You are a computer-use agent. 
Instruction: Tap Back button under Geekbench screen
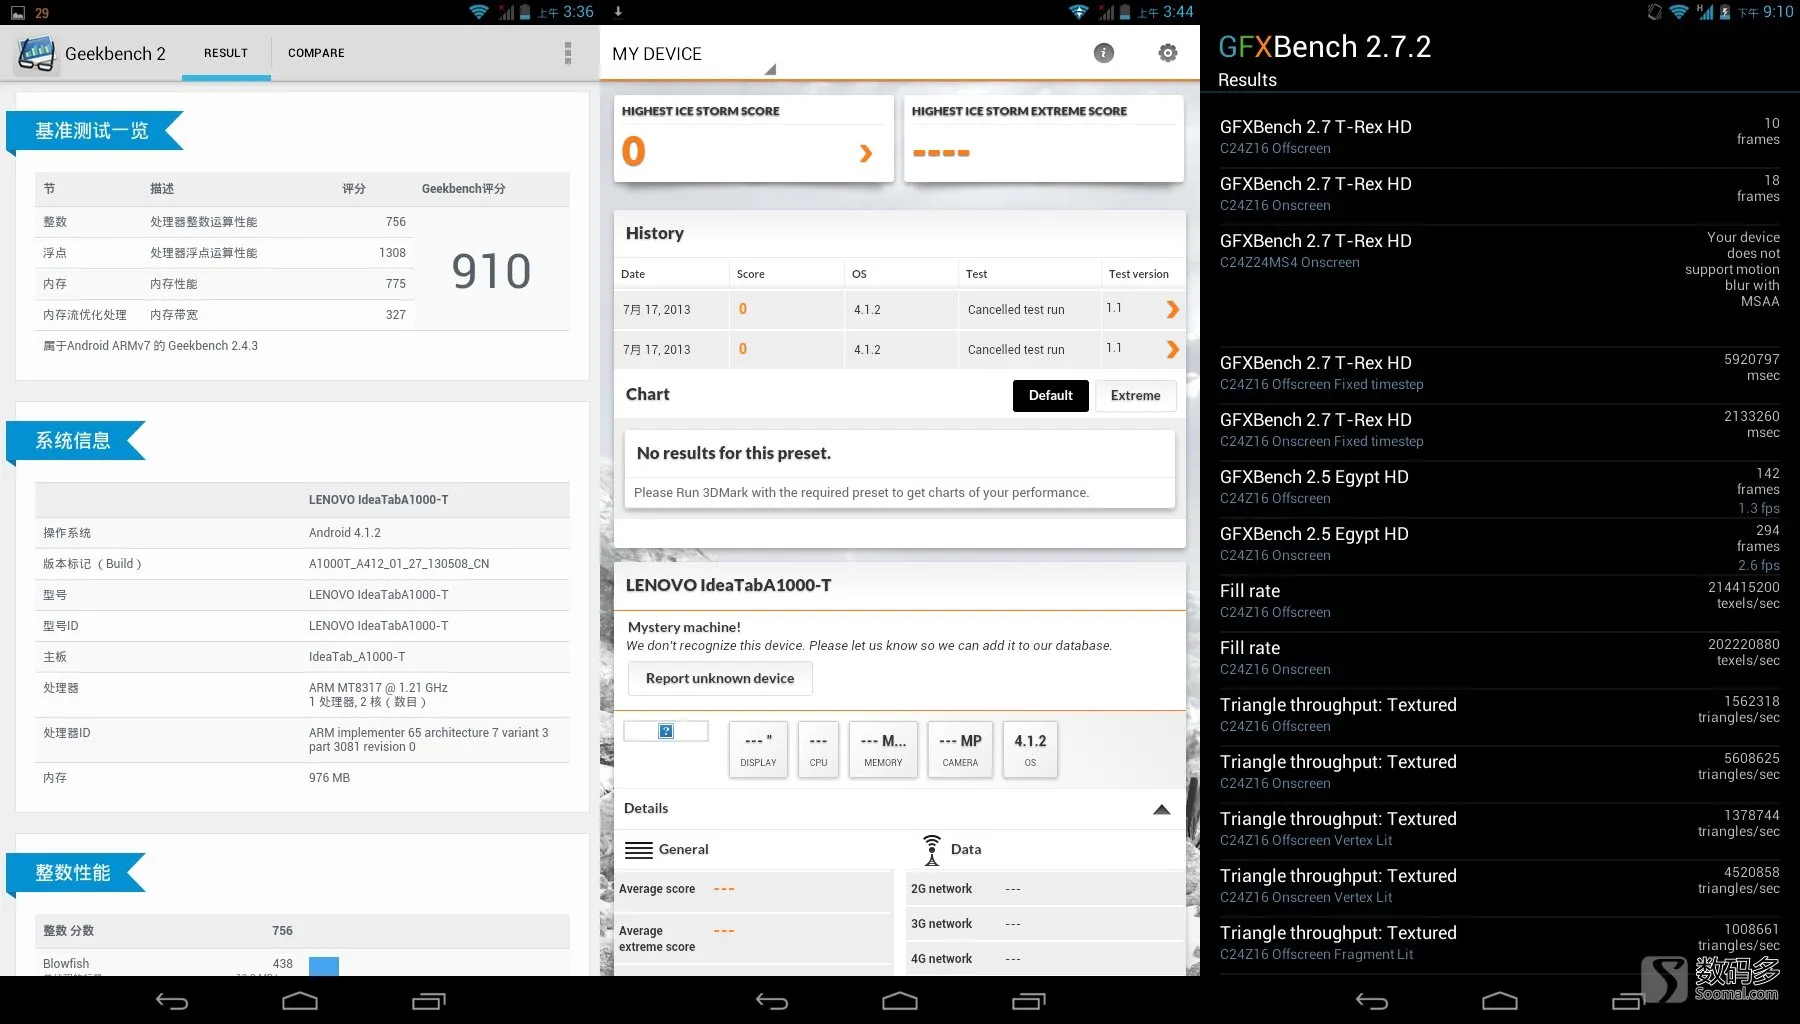[172, 1001]
